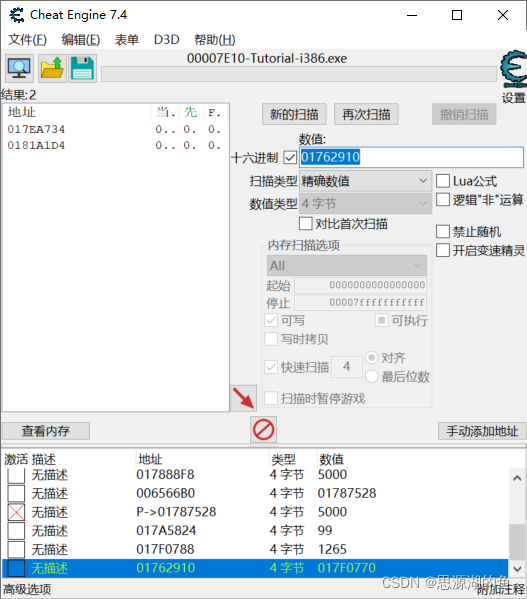Click the red arrow add-address icon
Screen dimensions: 527x599
click(243, 398)
